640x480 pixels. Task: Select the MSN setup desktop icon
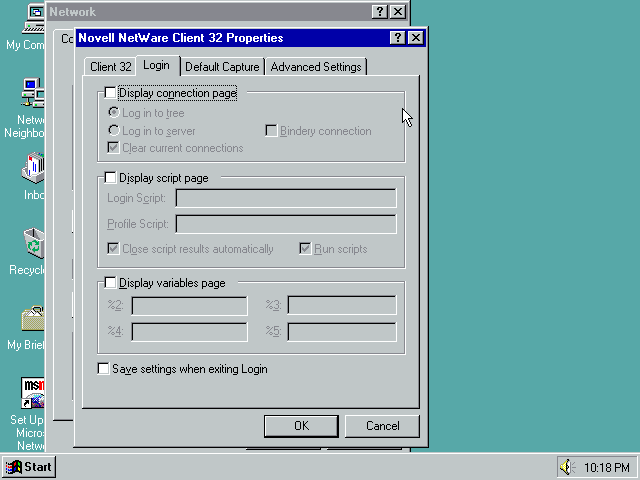click(x=33, y=393)
